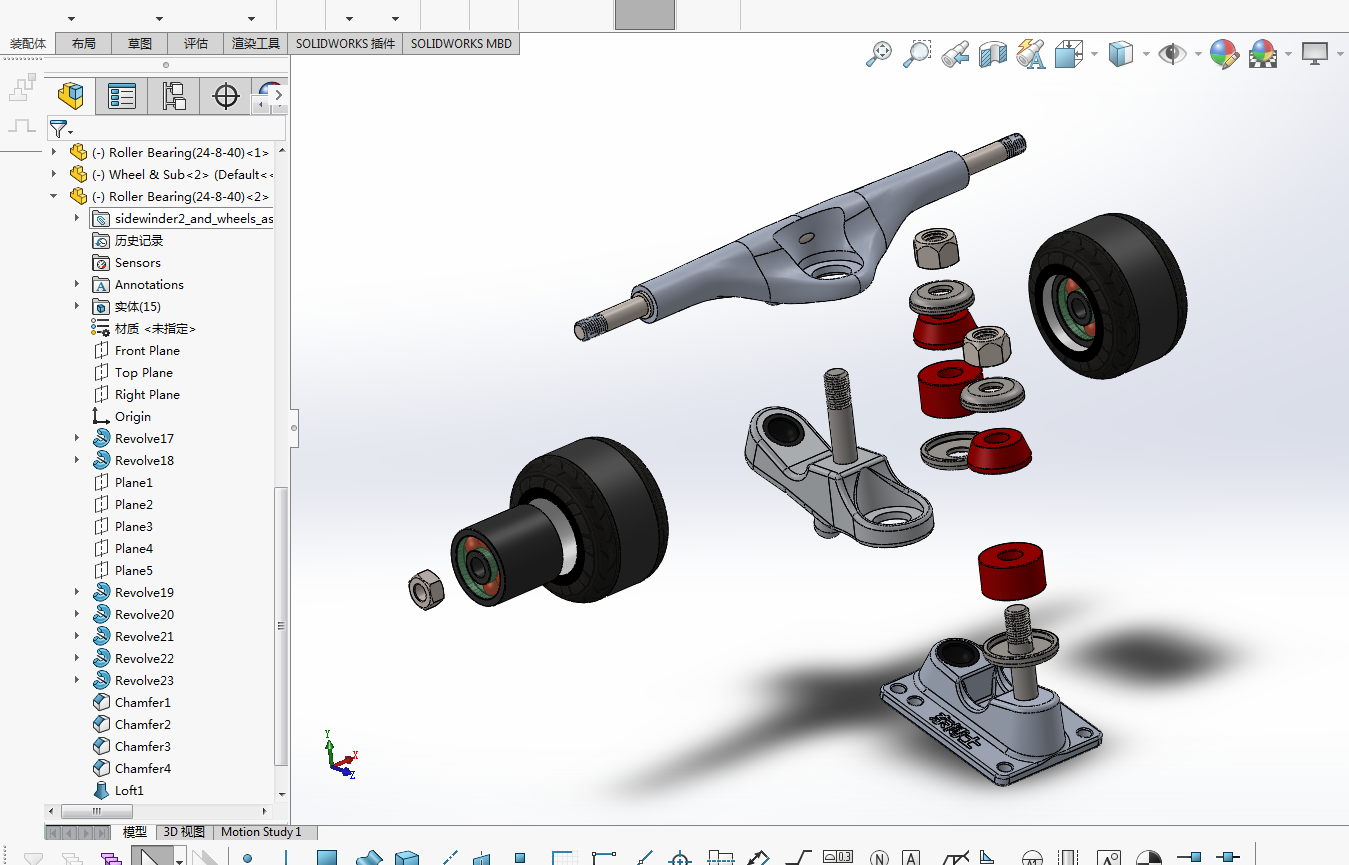1349x865 pixels.
Task: Open the SOLIDWORKS MBD tab
Action: pyautogui.click(x=461, y=44)
